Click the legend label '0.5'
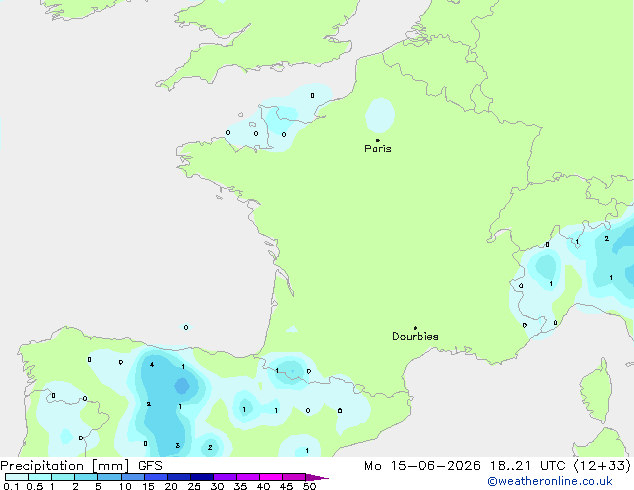 [34, 486]
